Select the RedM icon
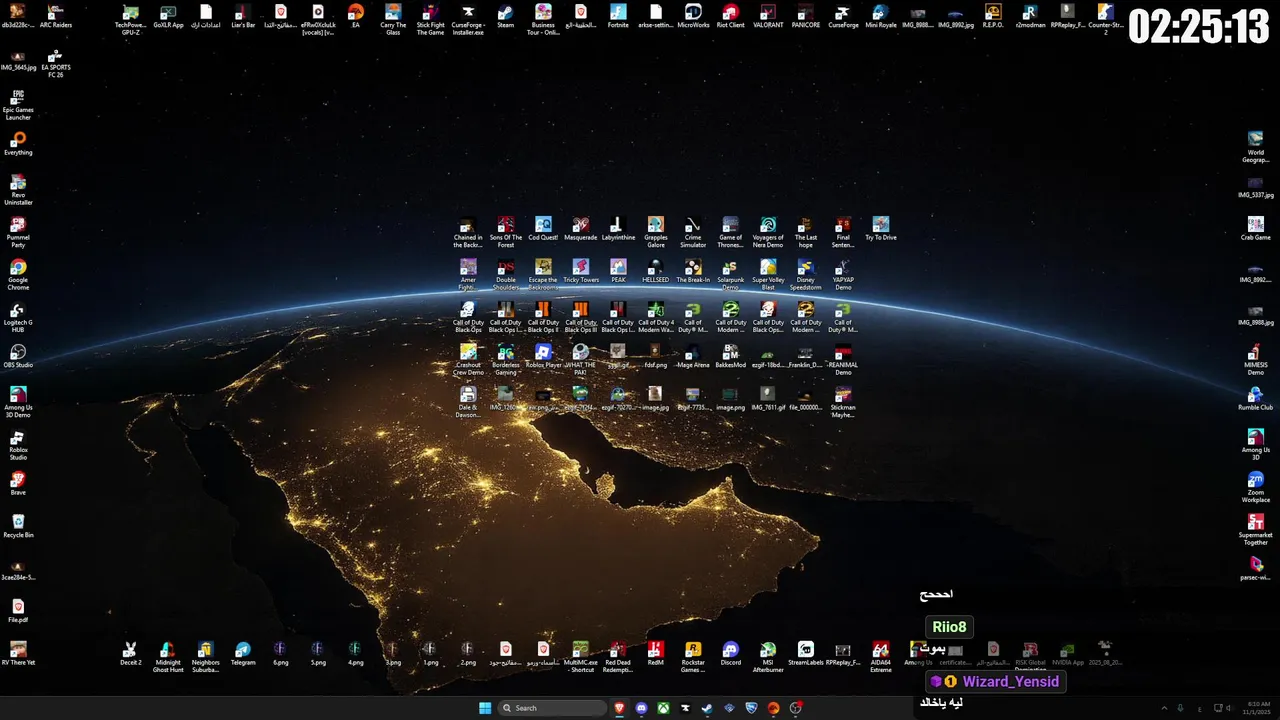 coord(656,653)
